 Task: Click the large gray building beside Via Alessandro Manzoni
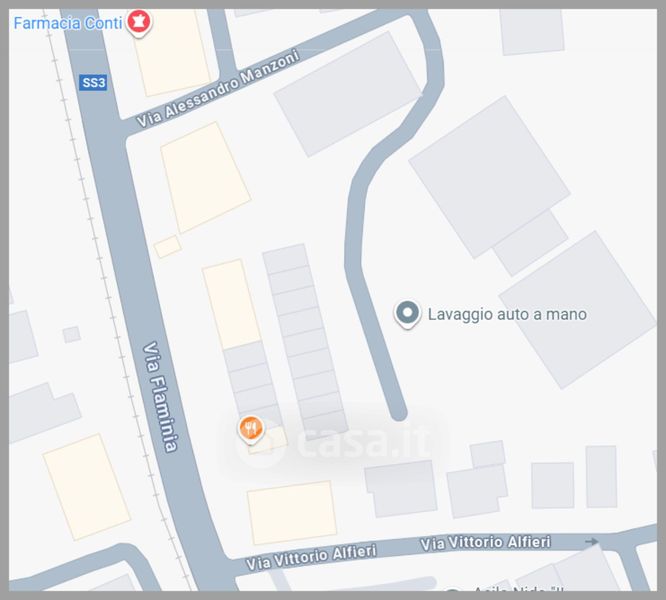pyautogui.click(x=347, y=94)
